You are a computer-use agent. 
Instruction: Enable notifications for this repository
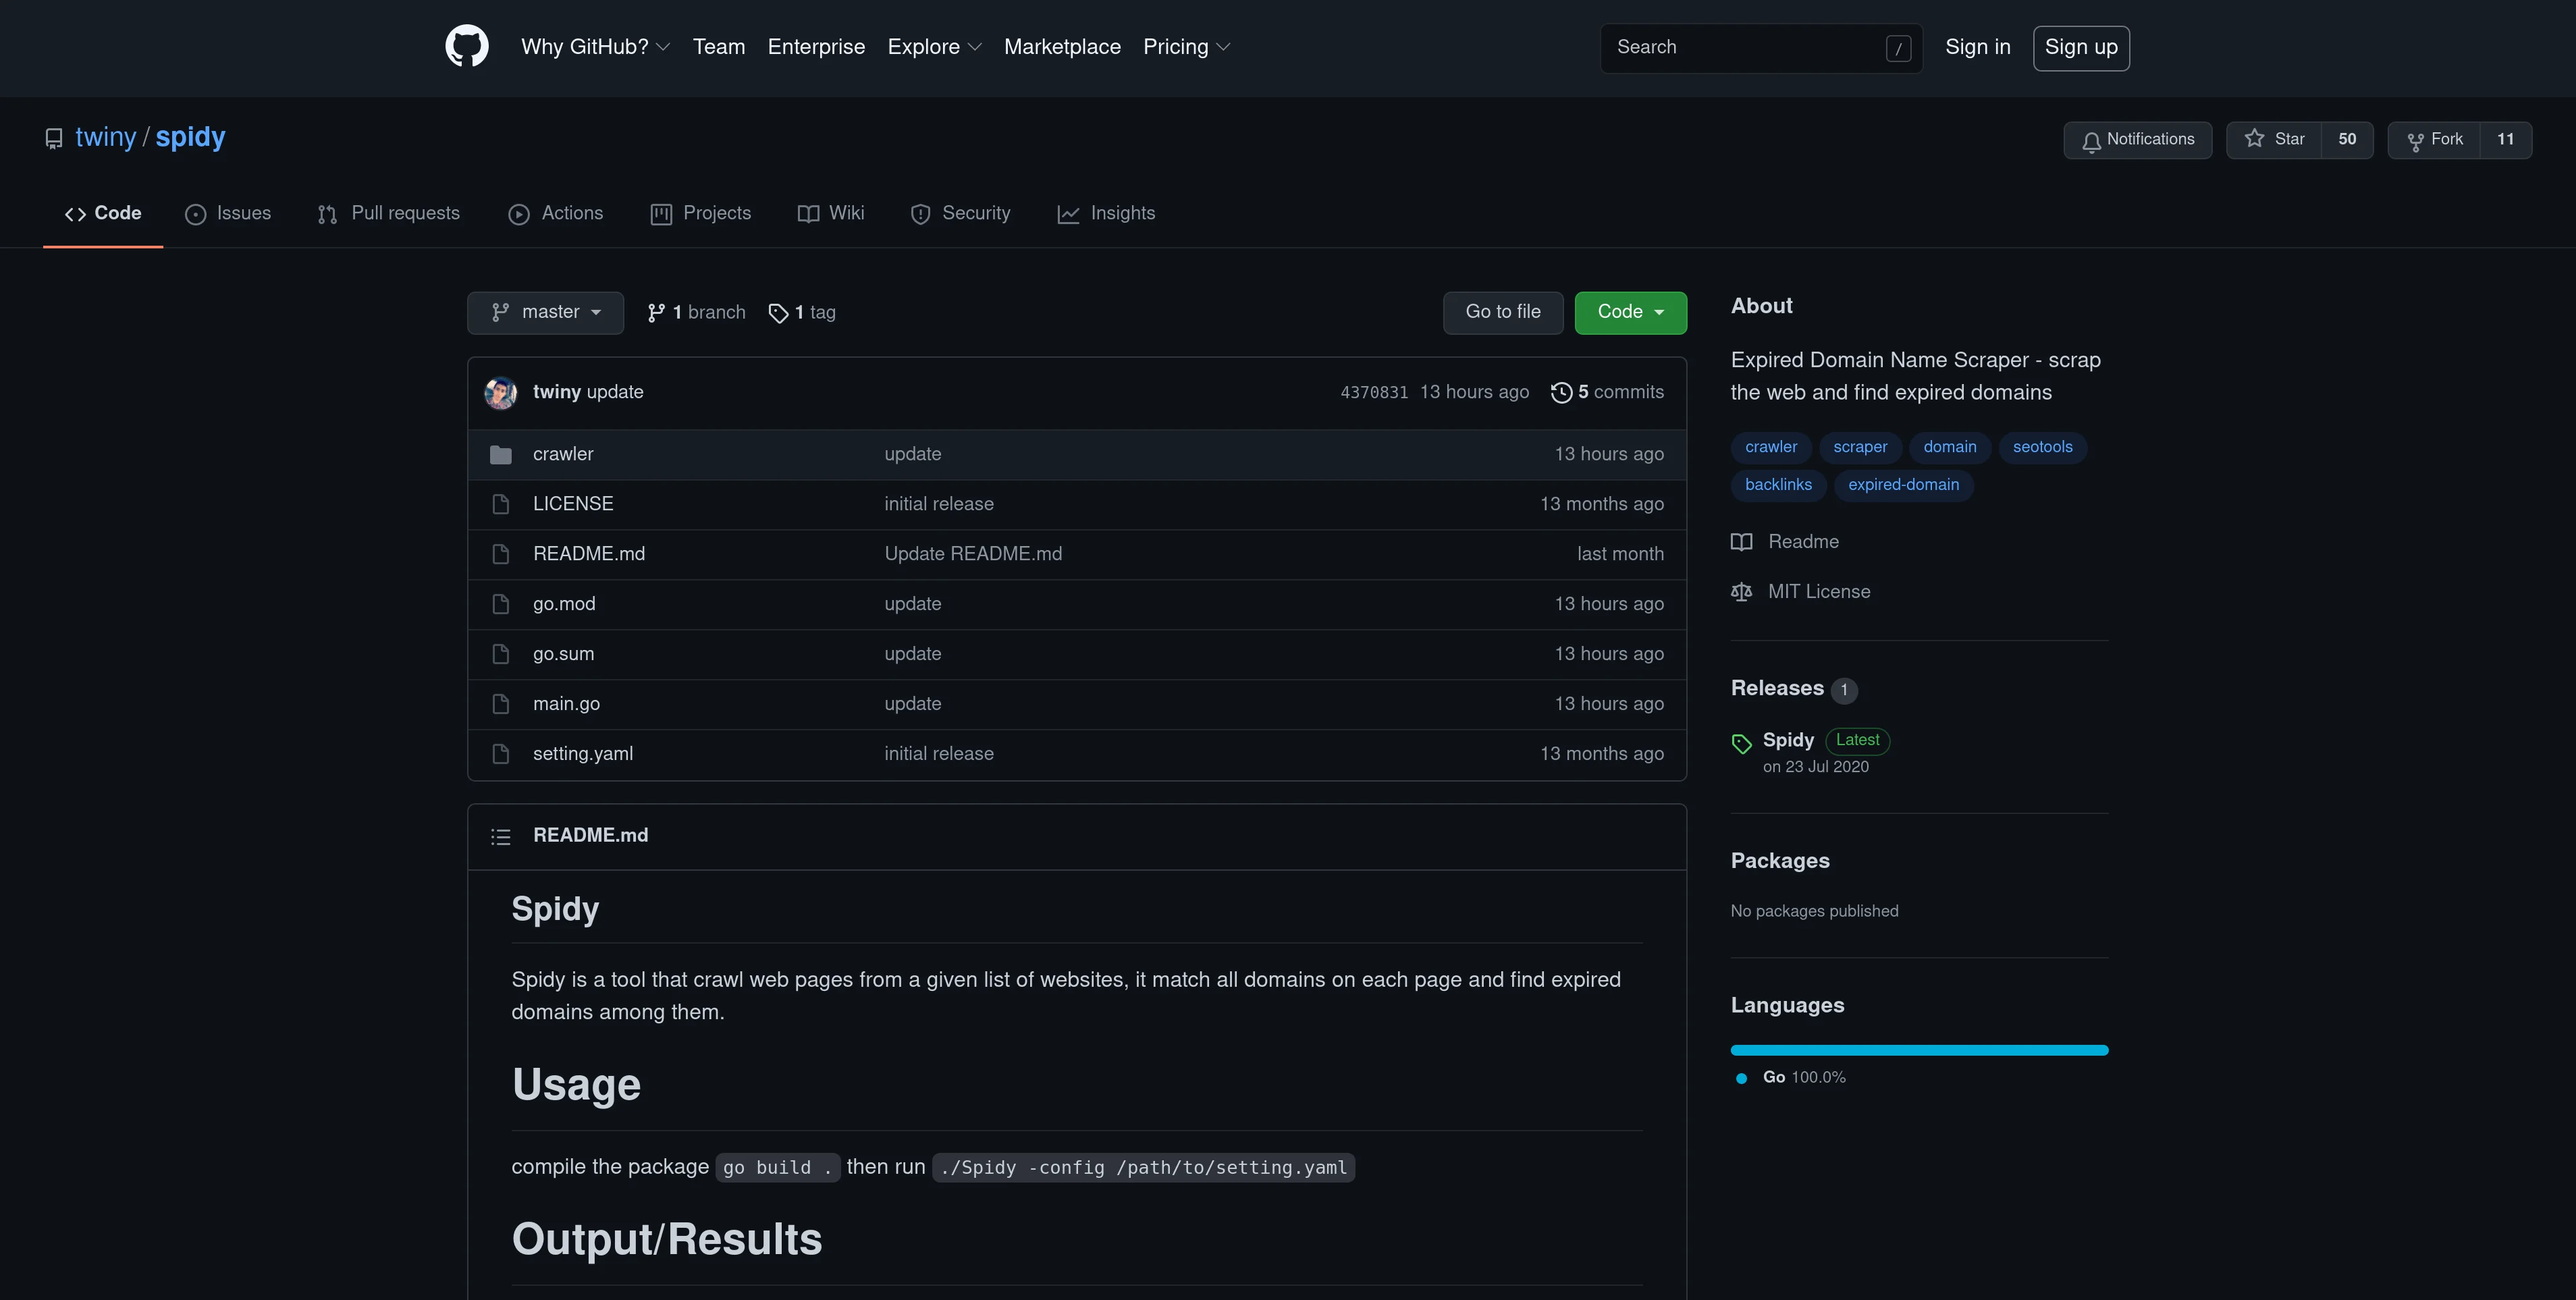point(2137,139)
